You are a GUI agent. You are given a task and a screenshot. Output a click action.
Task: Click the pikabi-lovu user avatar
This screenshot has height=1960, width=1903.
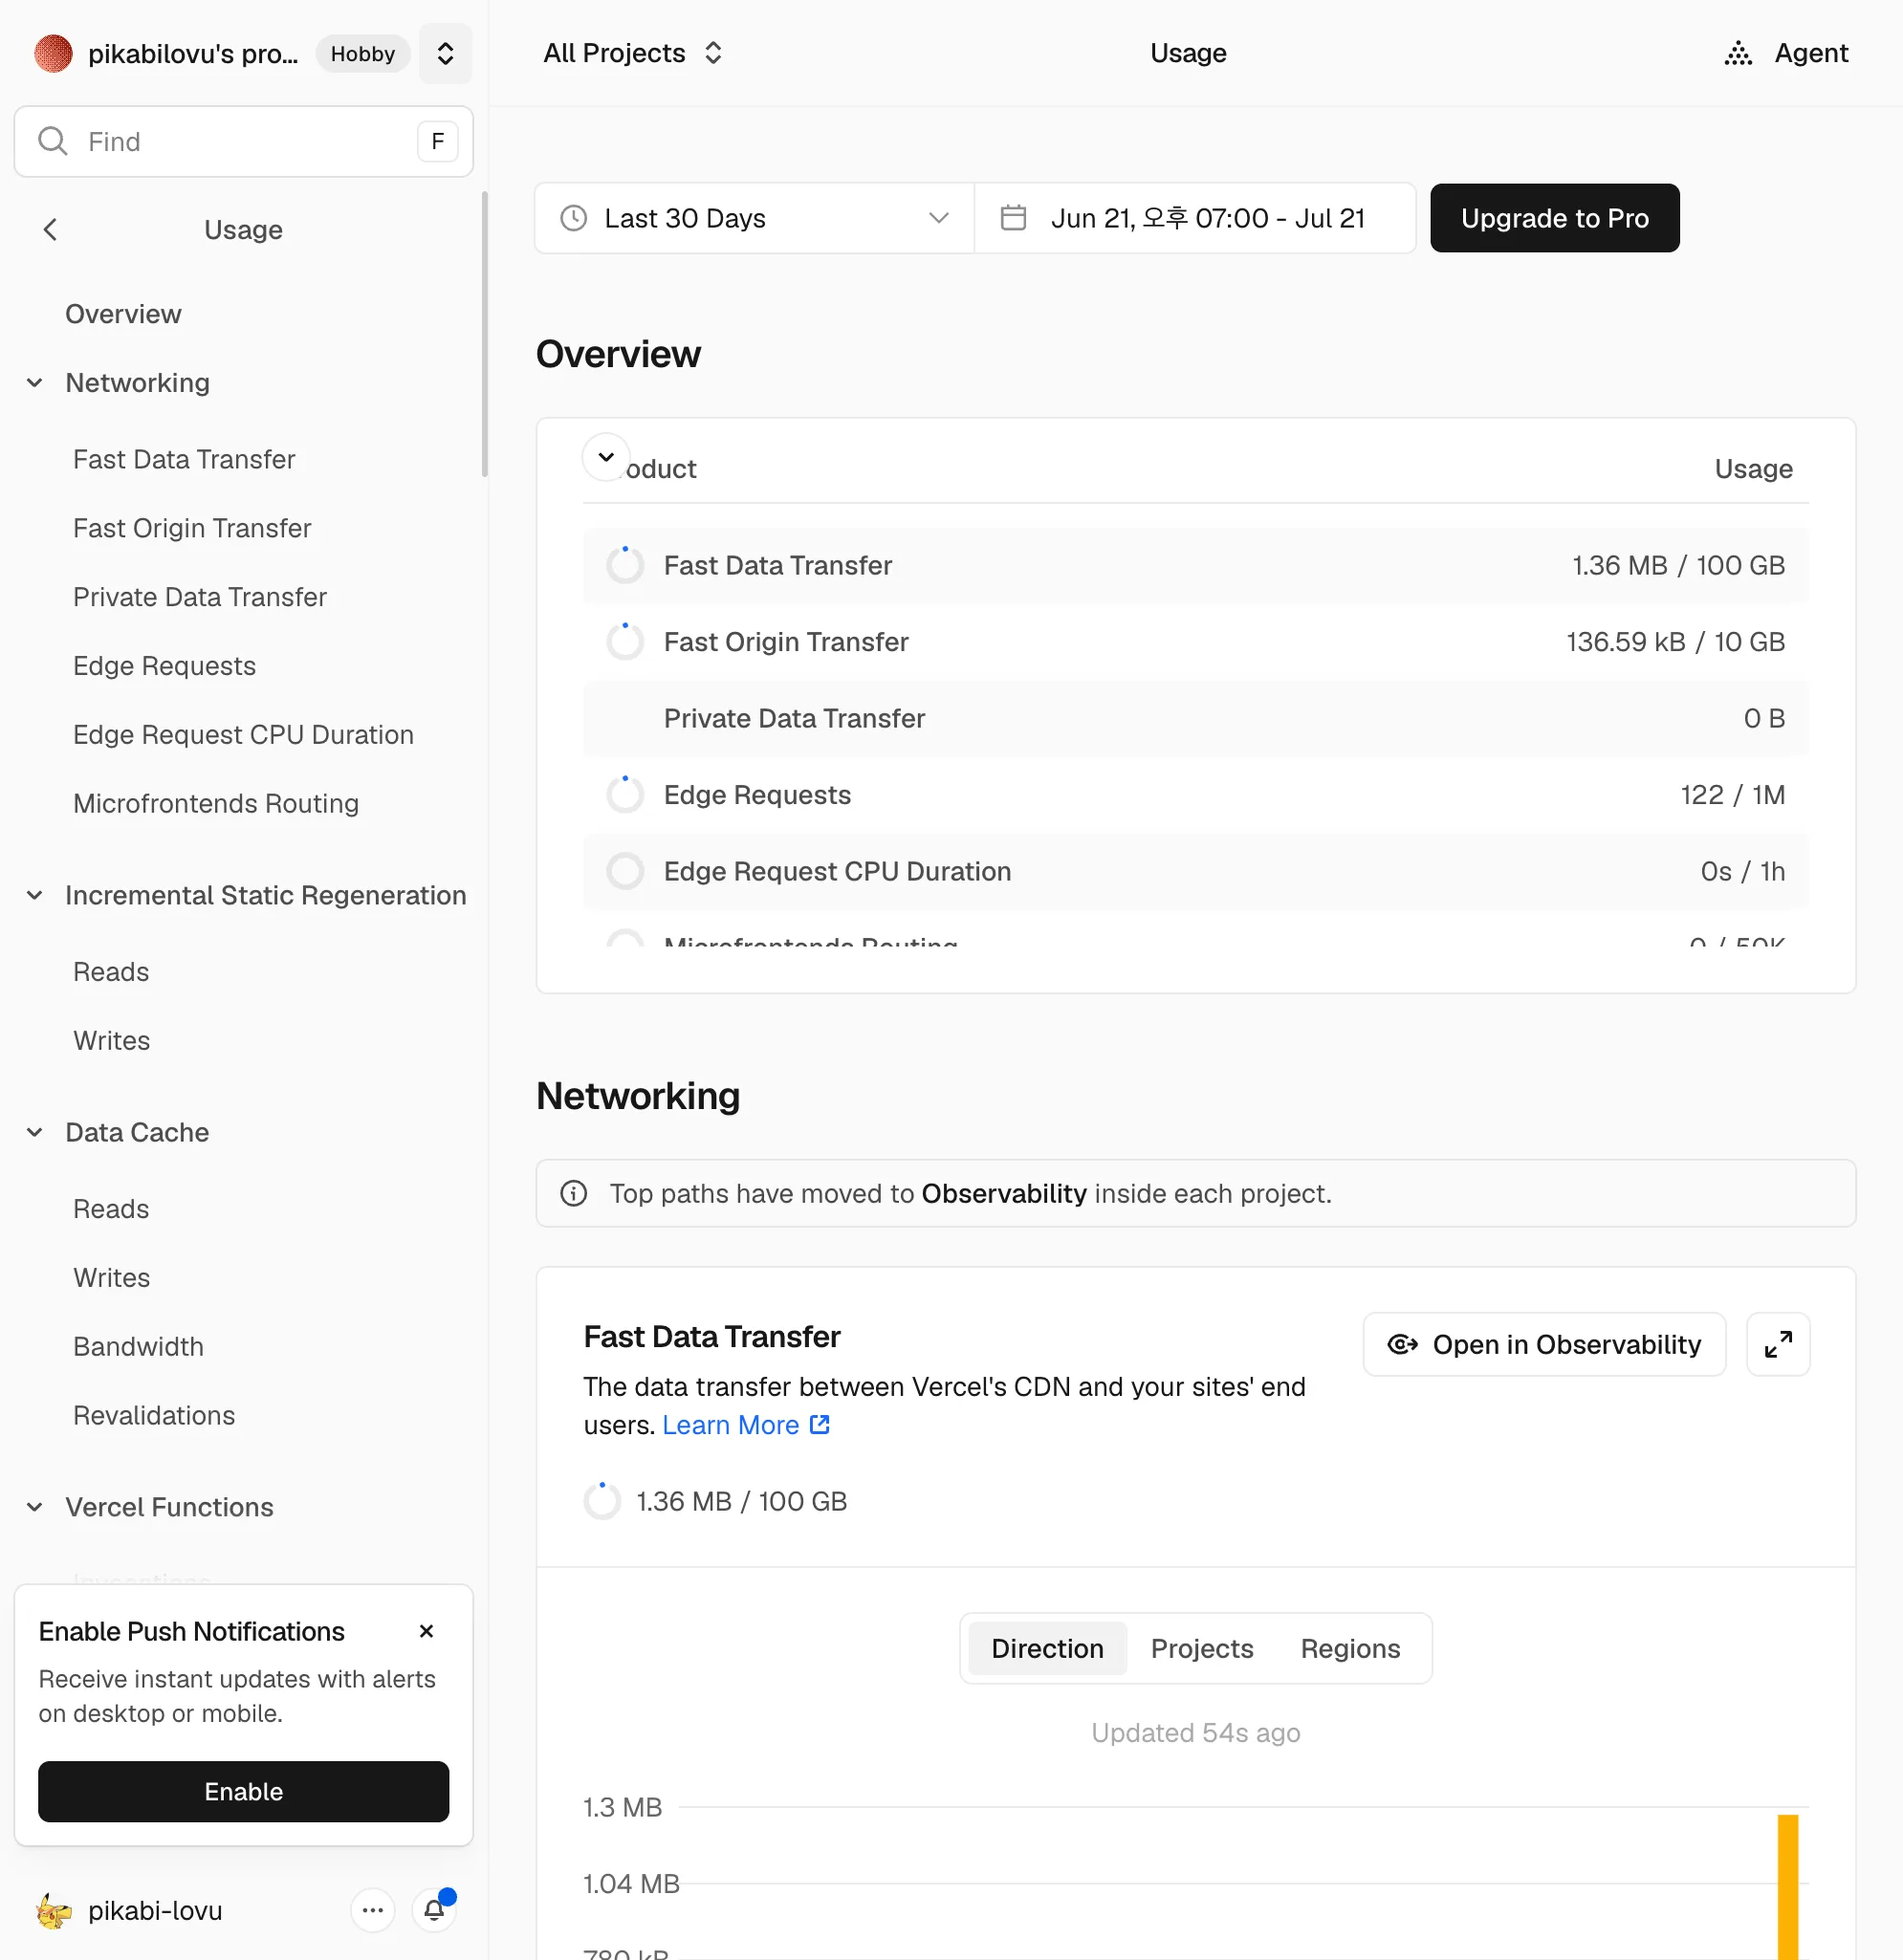(53, 1910)
